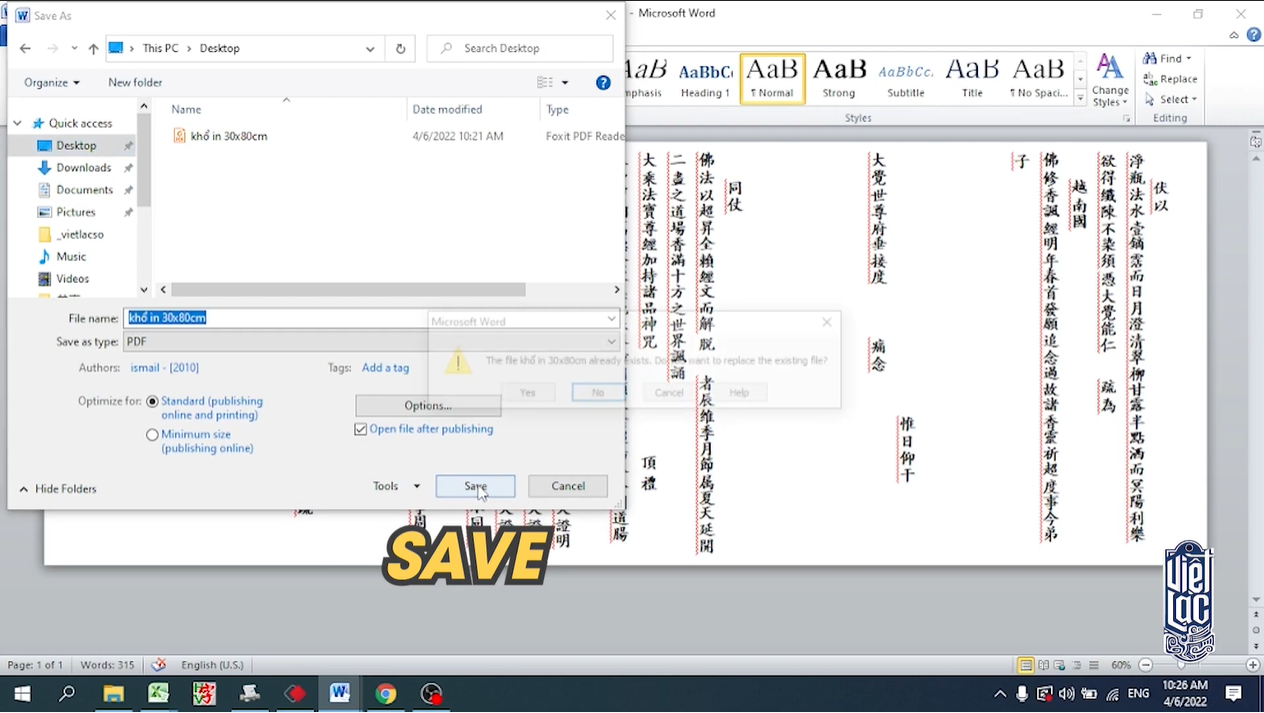Open the recent locations dropdown arrow
Screen dimensions: 1264x713
point(74,48)
